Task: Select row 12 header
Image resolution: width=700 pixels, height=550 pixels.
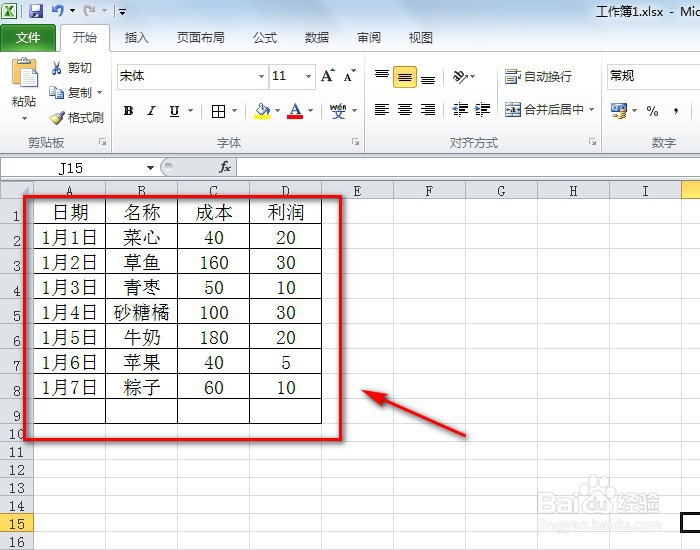Action: click(x=17, y=470)
